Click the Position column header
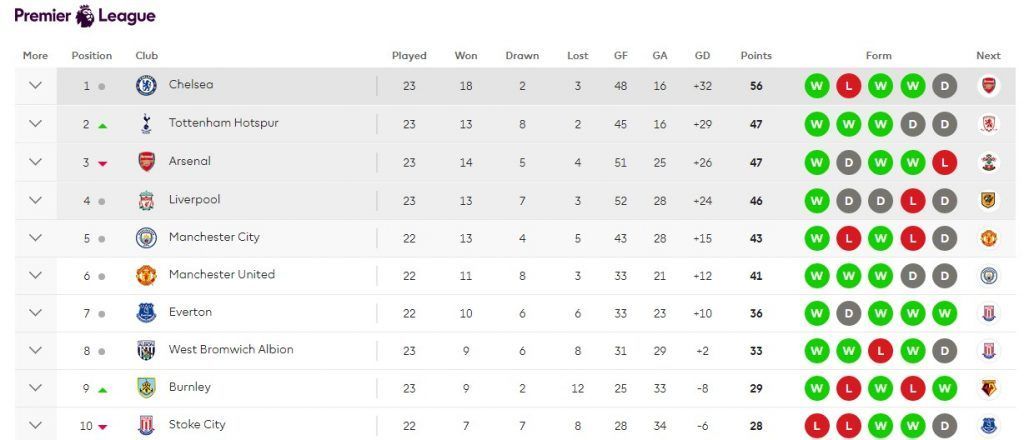Viewport: 1024px width, 440px height. (92, 56)
